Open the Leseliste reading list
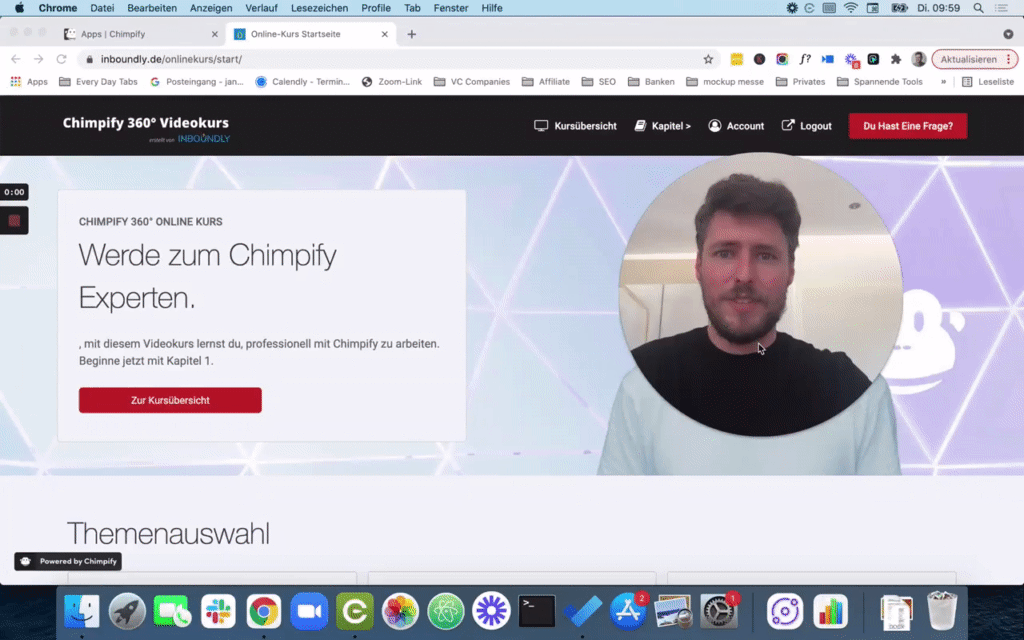Image resolution: width=1024 pixels, height=640 pixels. click(989, 82)
